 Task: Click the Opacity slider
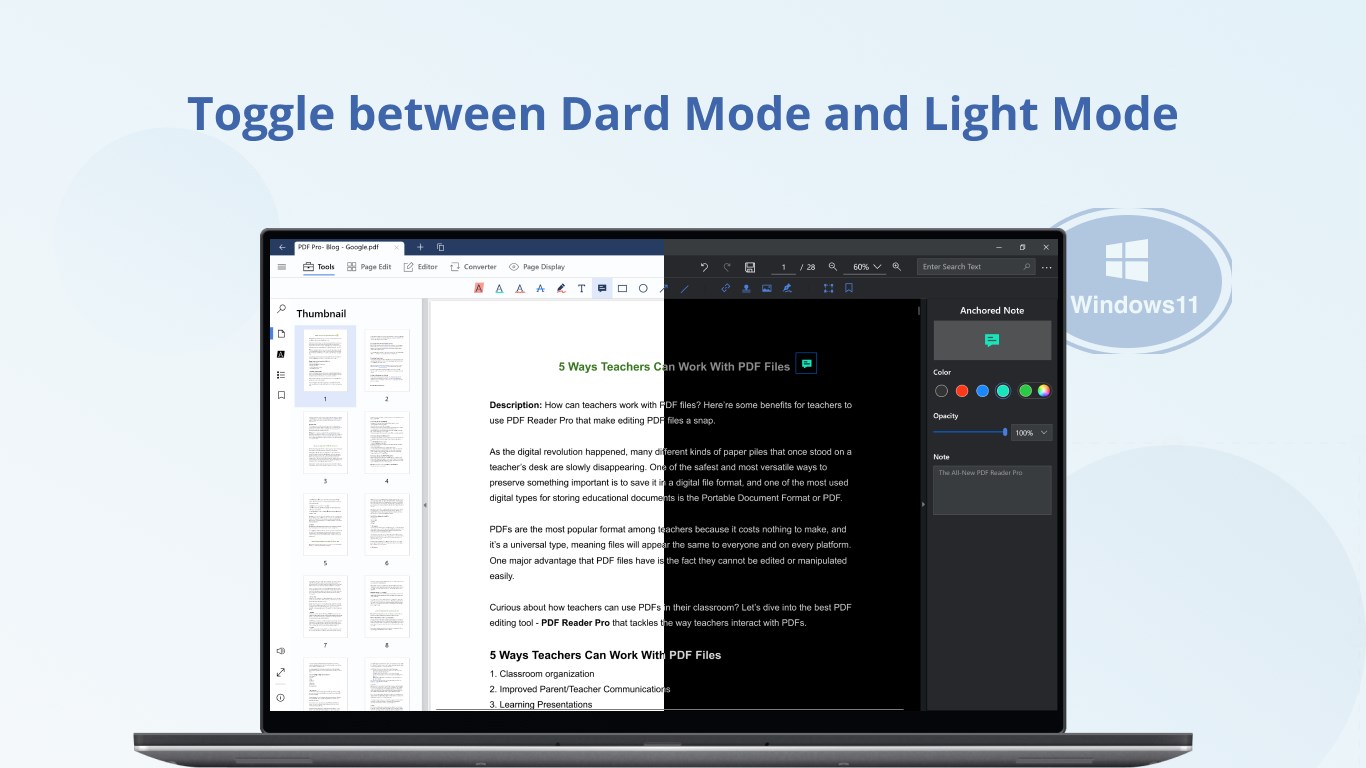point(970,432)
